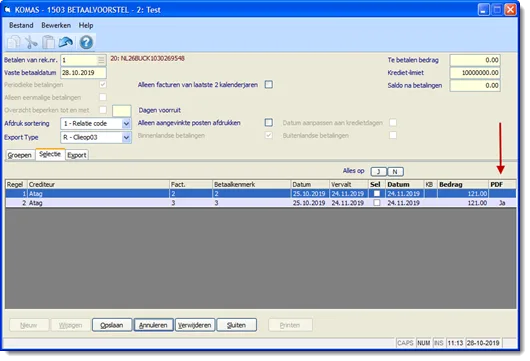Click the CAPS status bar indicator

pyautogui.click(x=405, y=343)
